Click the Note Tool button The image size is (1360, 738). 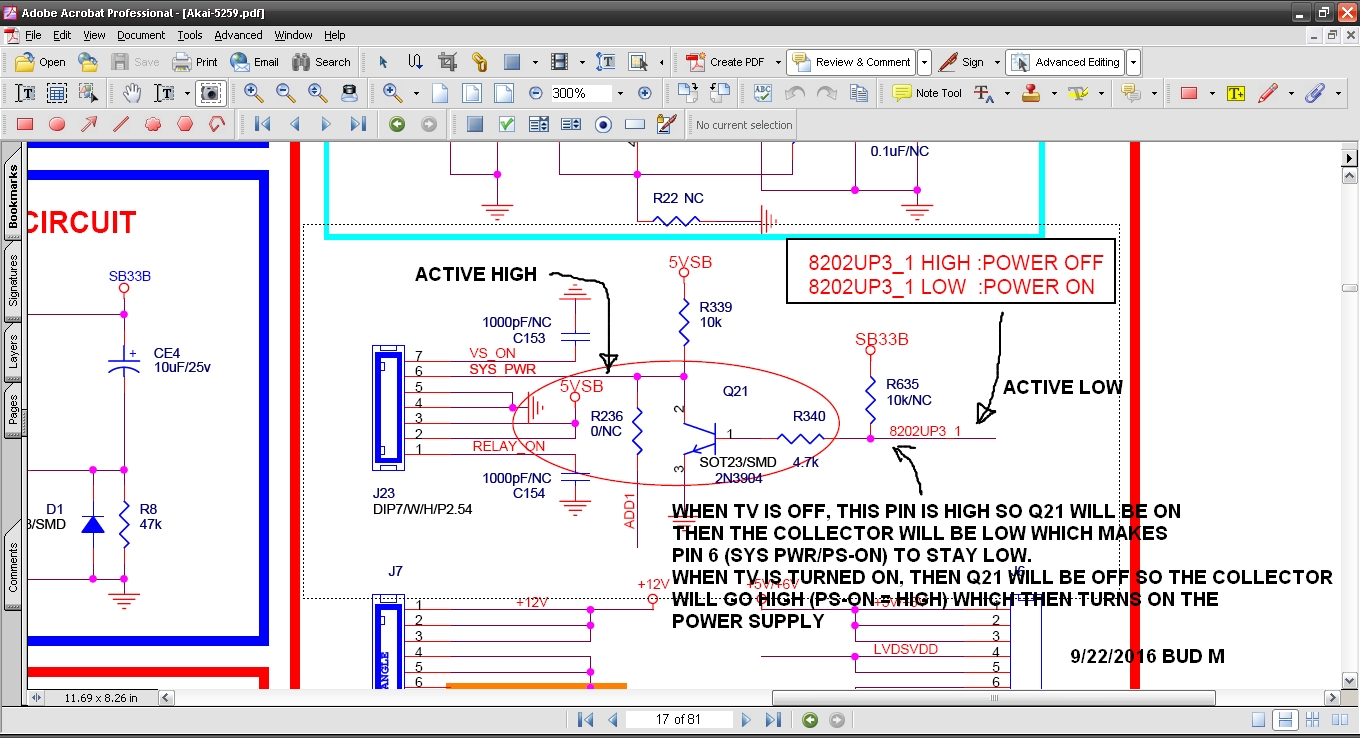tap(927, 93)
